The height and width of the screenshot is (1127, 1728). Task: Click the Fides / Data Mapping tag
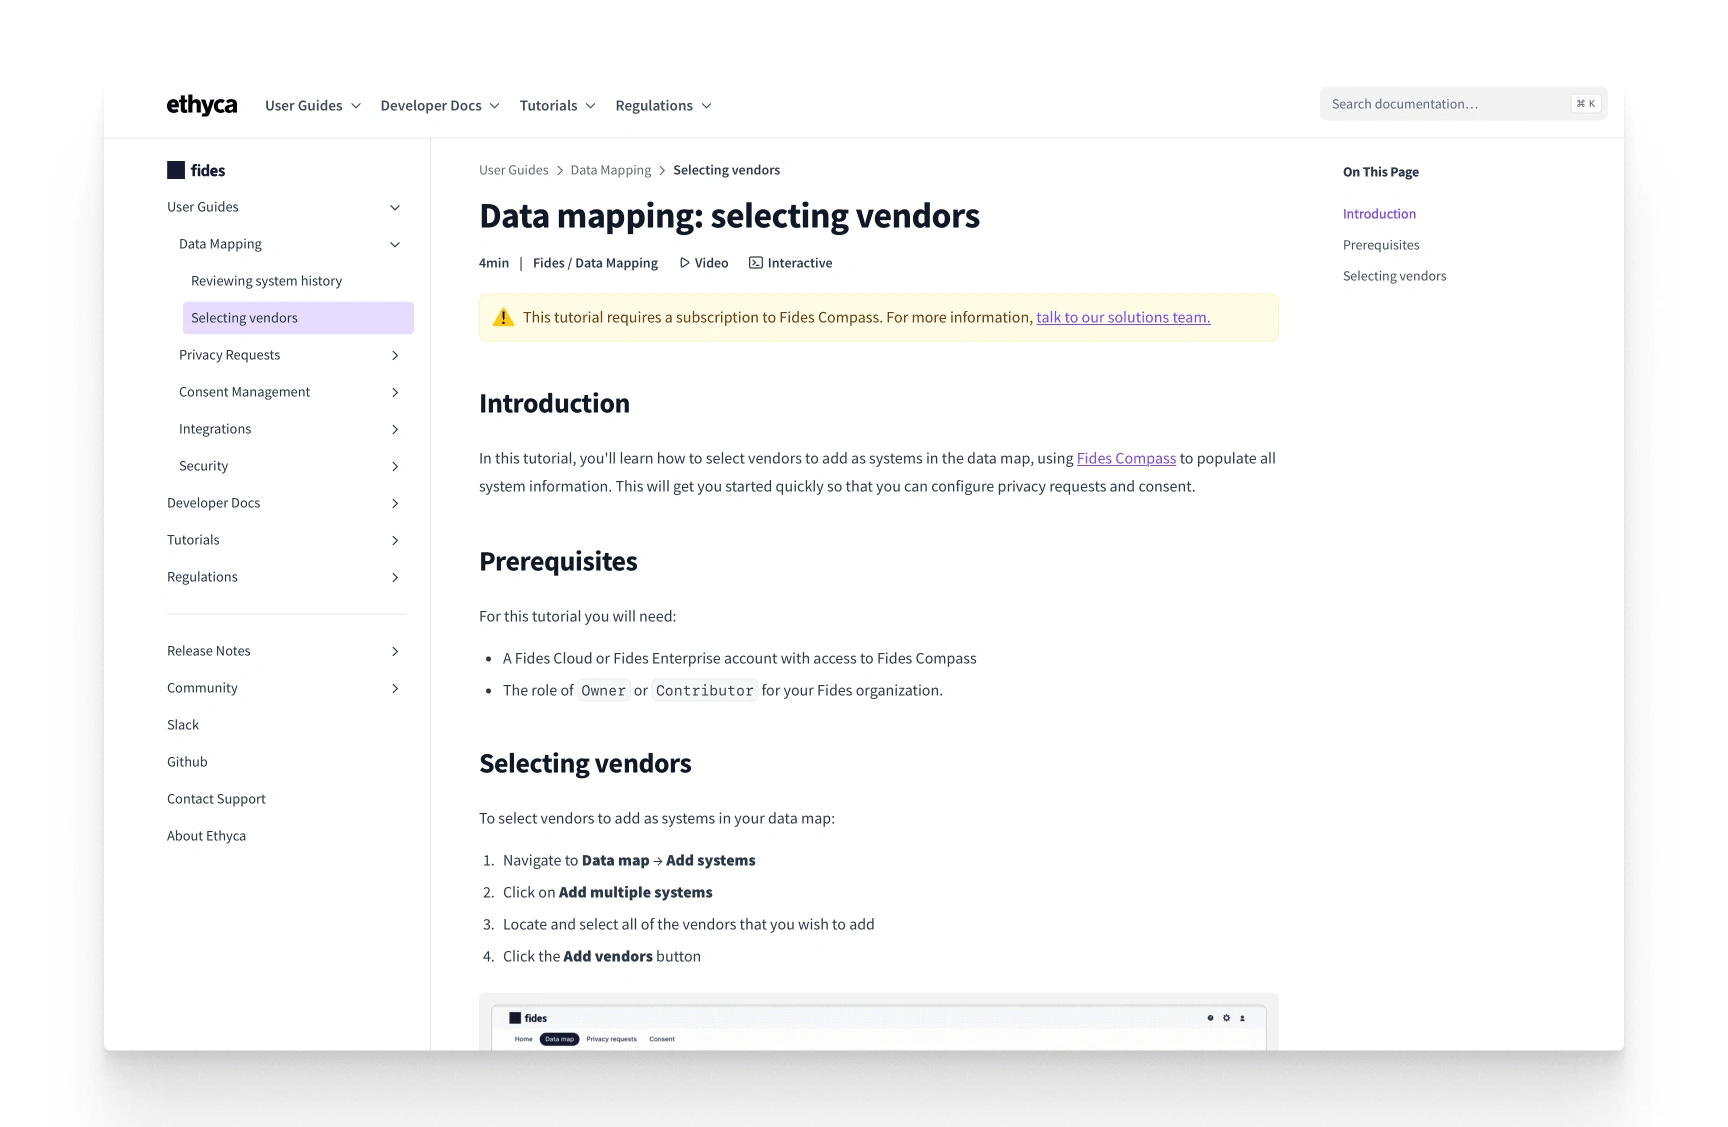coord(595,263)
